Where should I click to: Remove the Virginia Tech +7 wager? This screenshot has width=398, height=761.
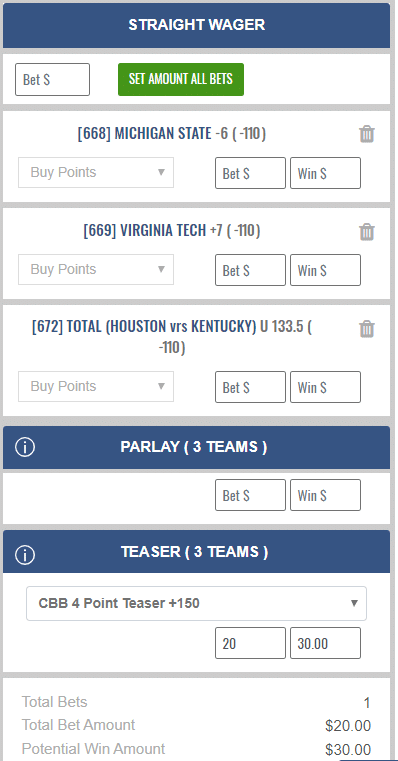click(x=367, y=232)
